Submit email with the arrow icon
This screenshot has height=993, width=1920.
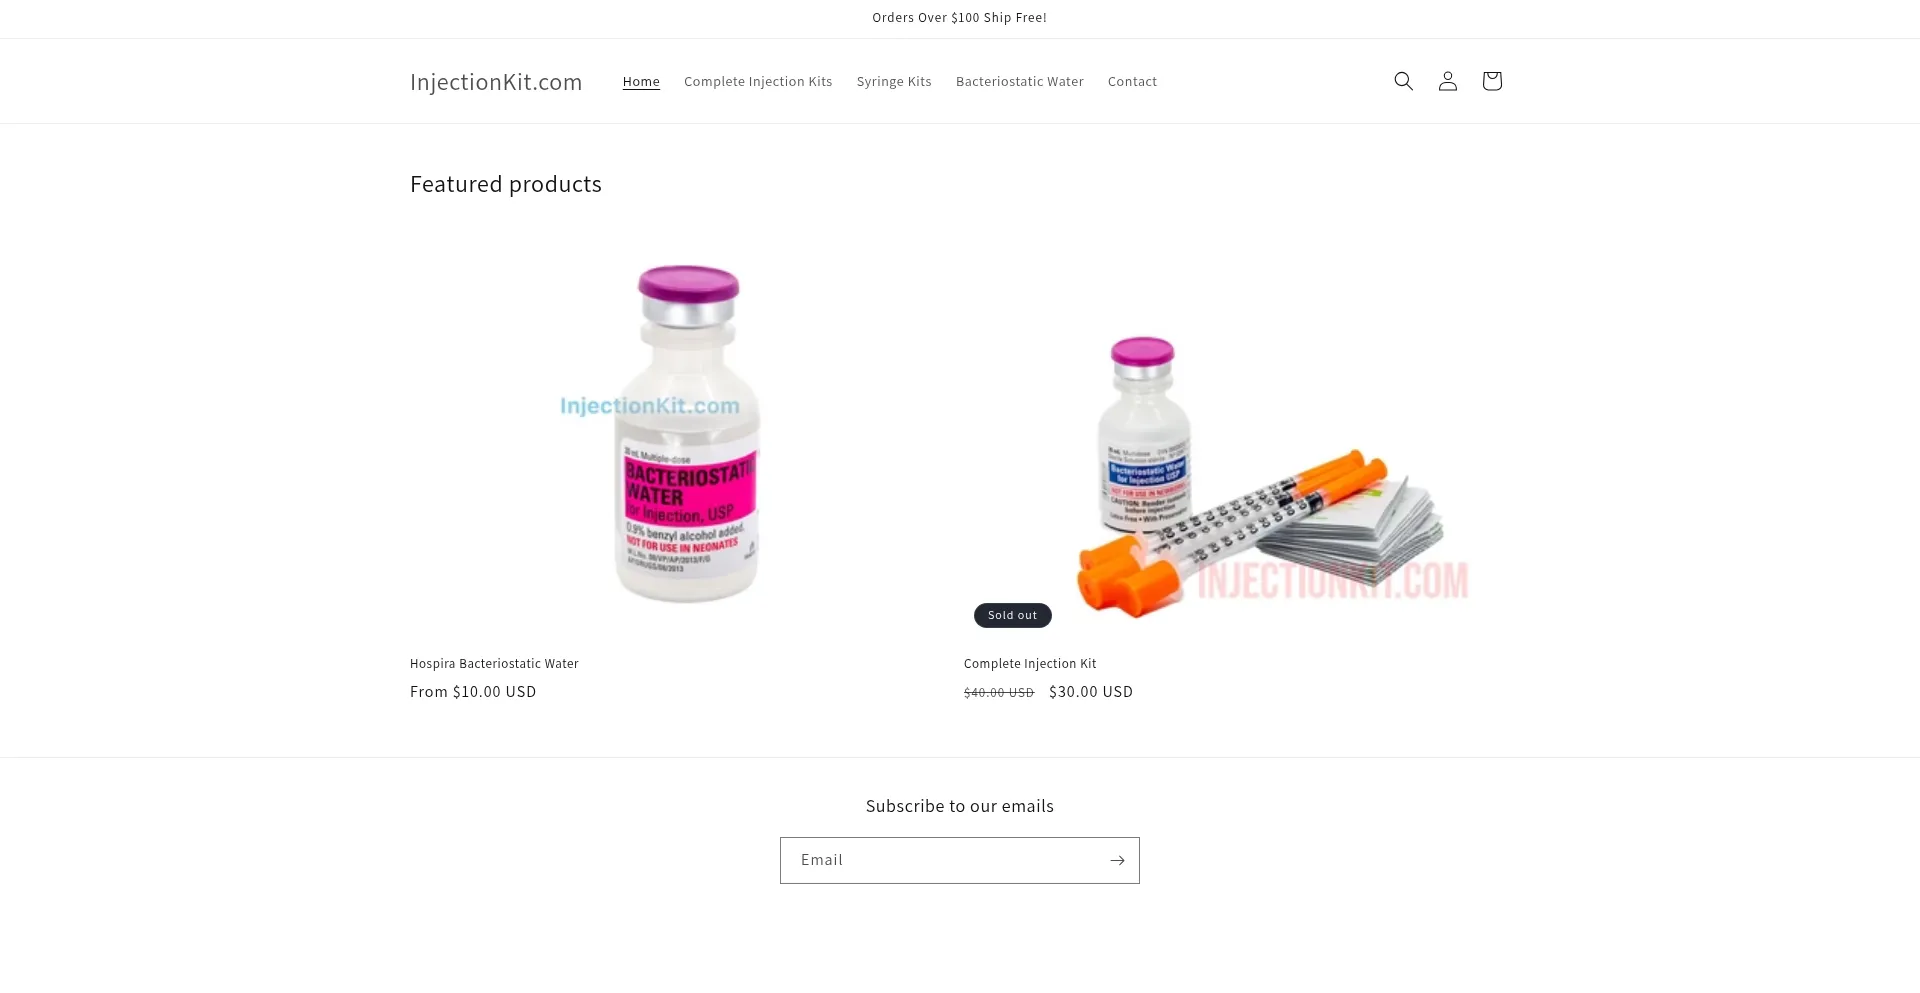[x=1117, y=860]
